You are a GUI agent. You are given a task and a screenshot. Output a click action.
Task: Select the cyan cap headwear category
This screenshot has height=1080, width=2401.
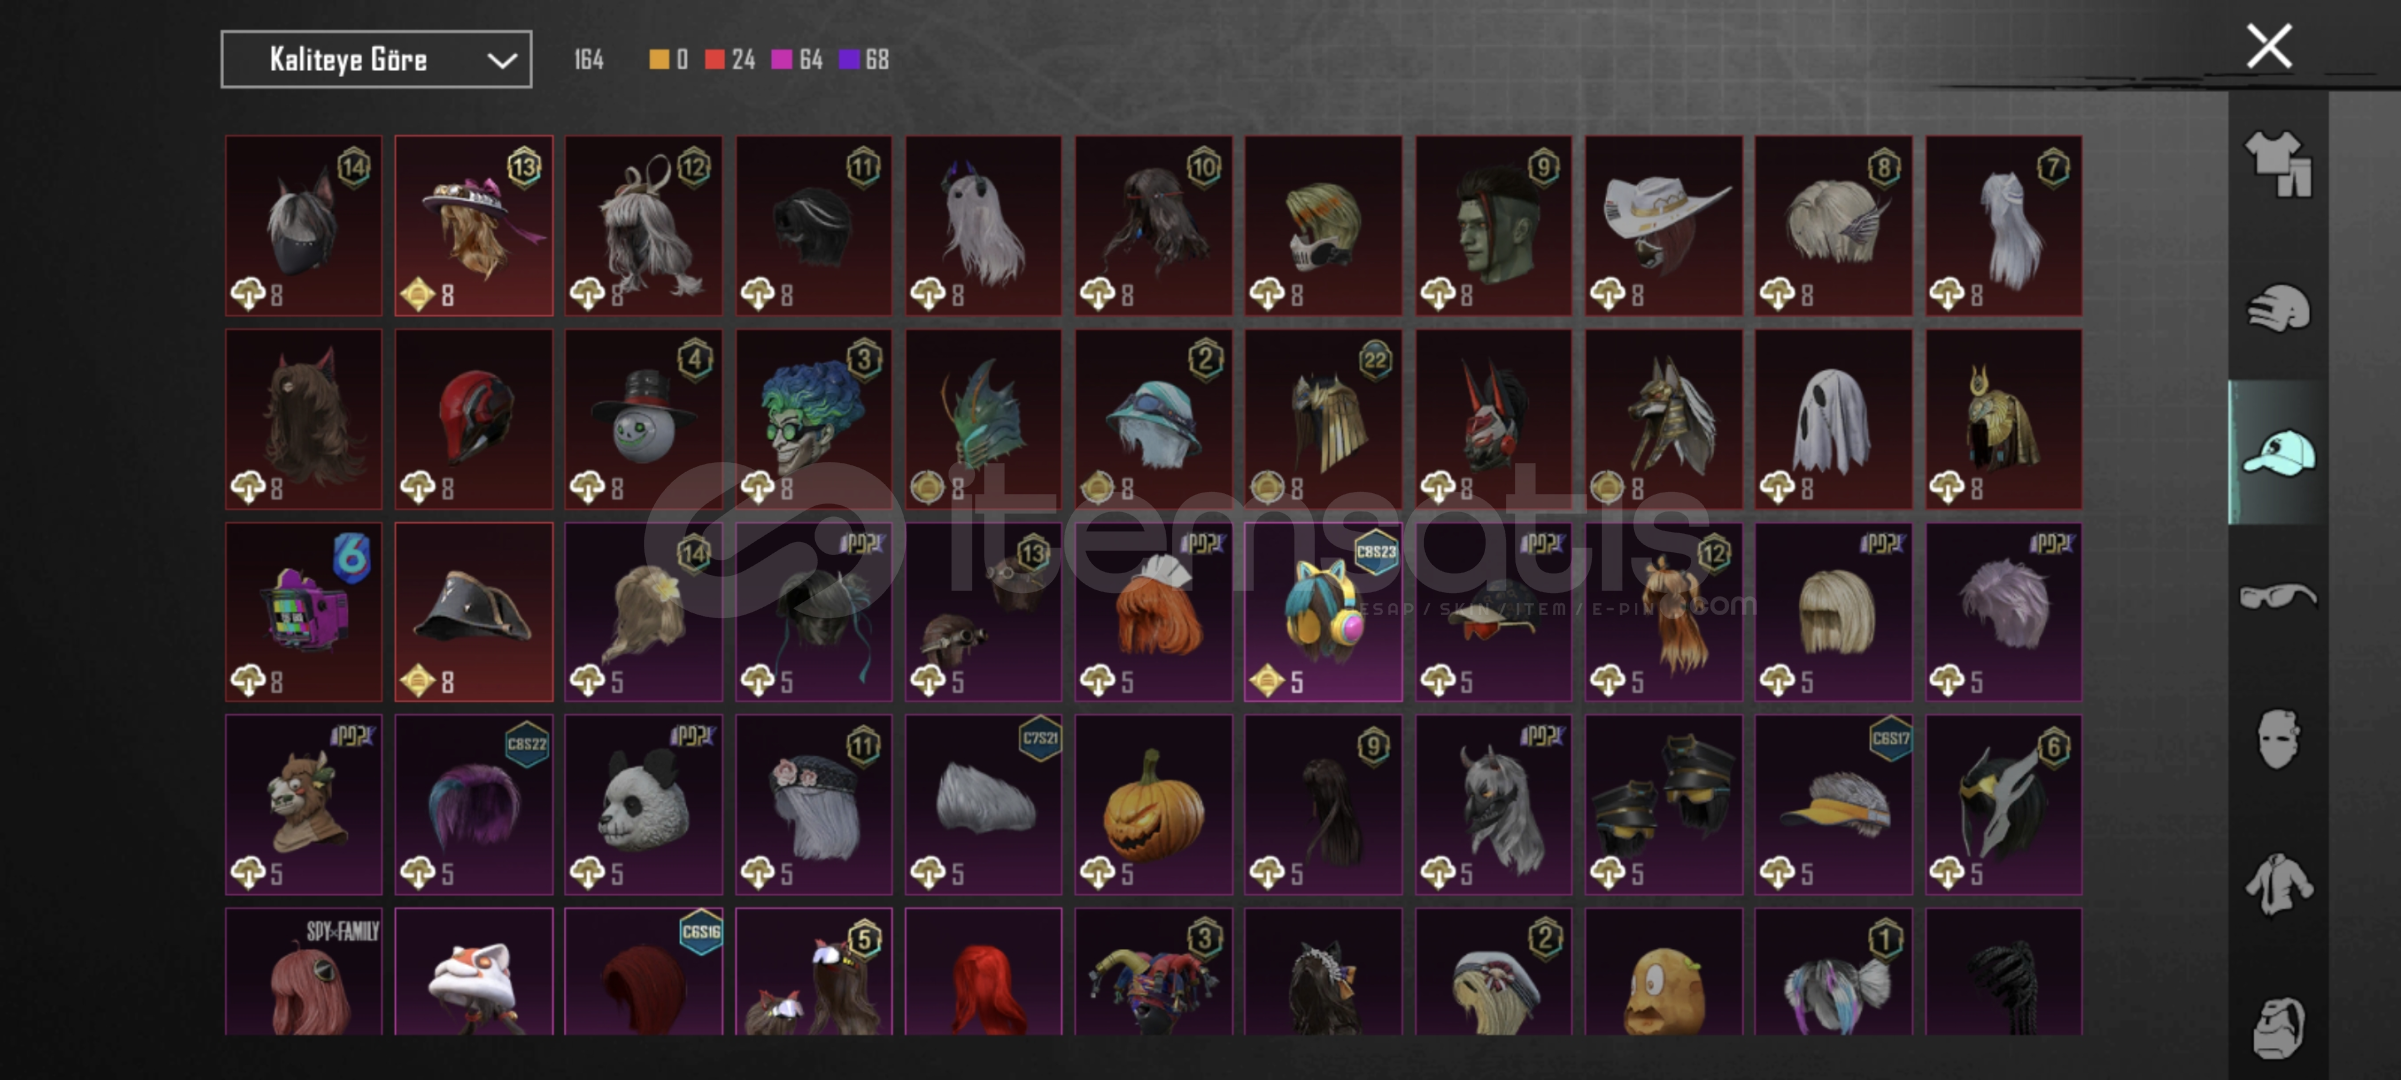point(2279,453)
